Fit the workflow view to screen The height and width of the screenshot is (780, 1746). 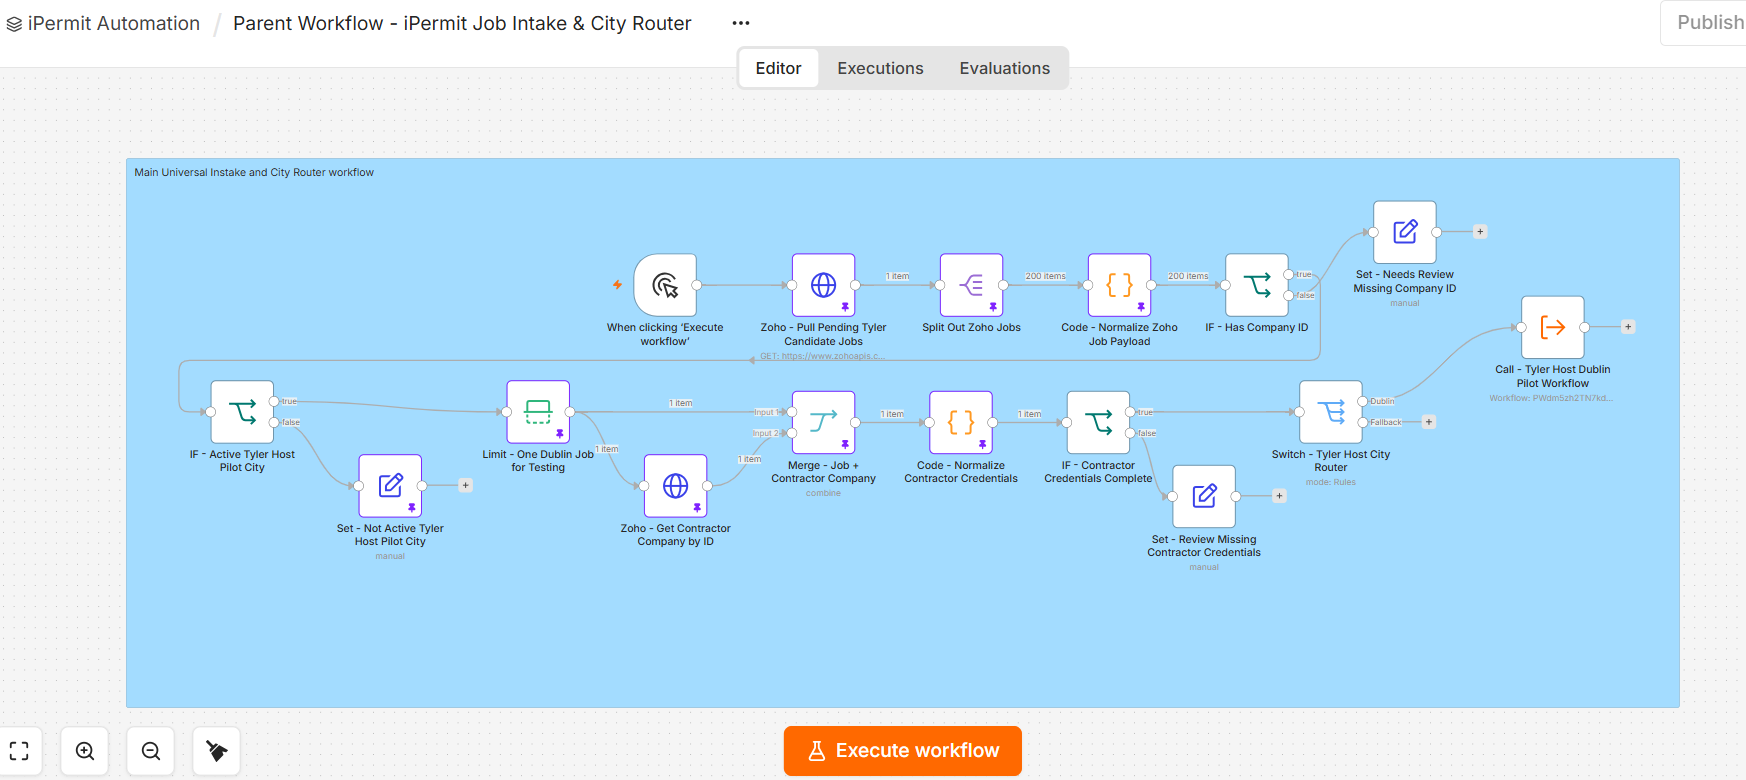19,751
